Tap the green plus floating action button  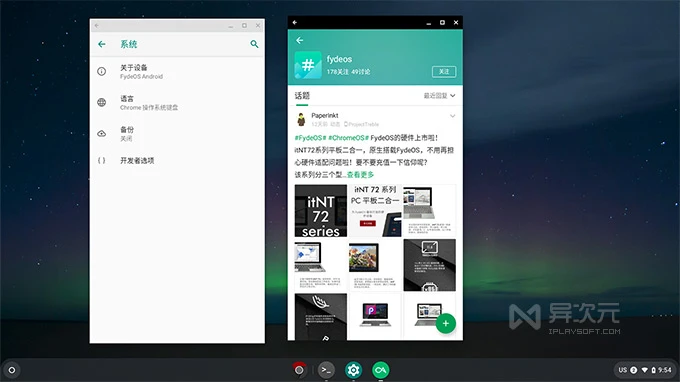(445, 323)
